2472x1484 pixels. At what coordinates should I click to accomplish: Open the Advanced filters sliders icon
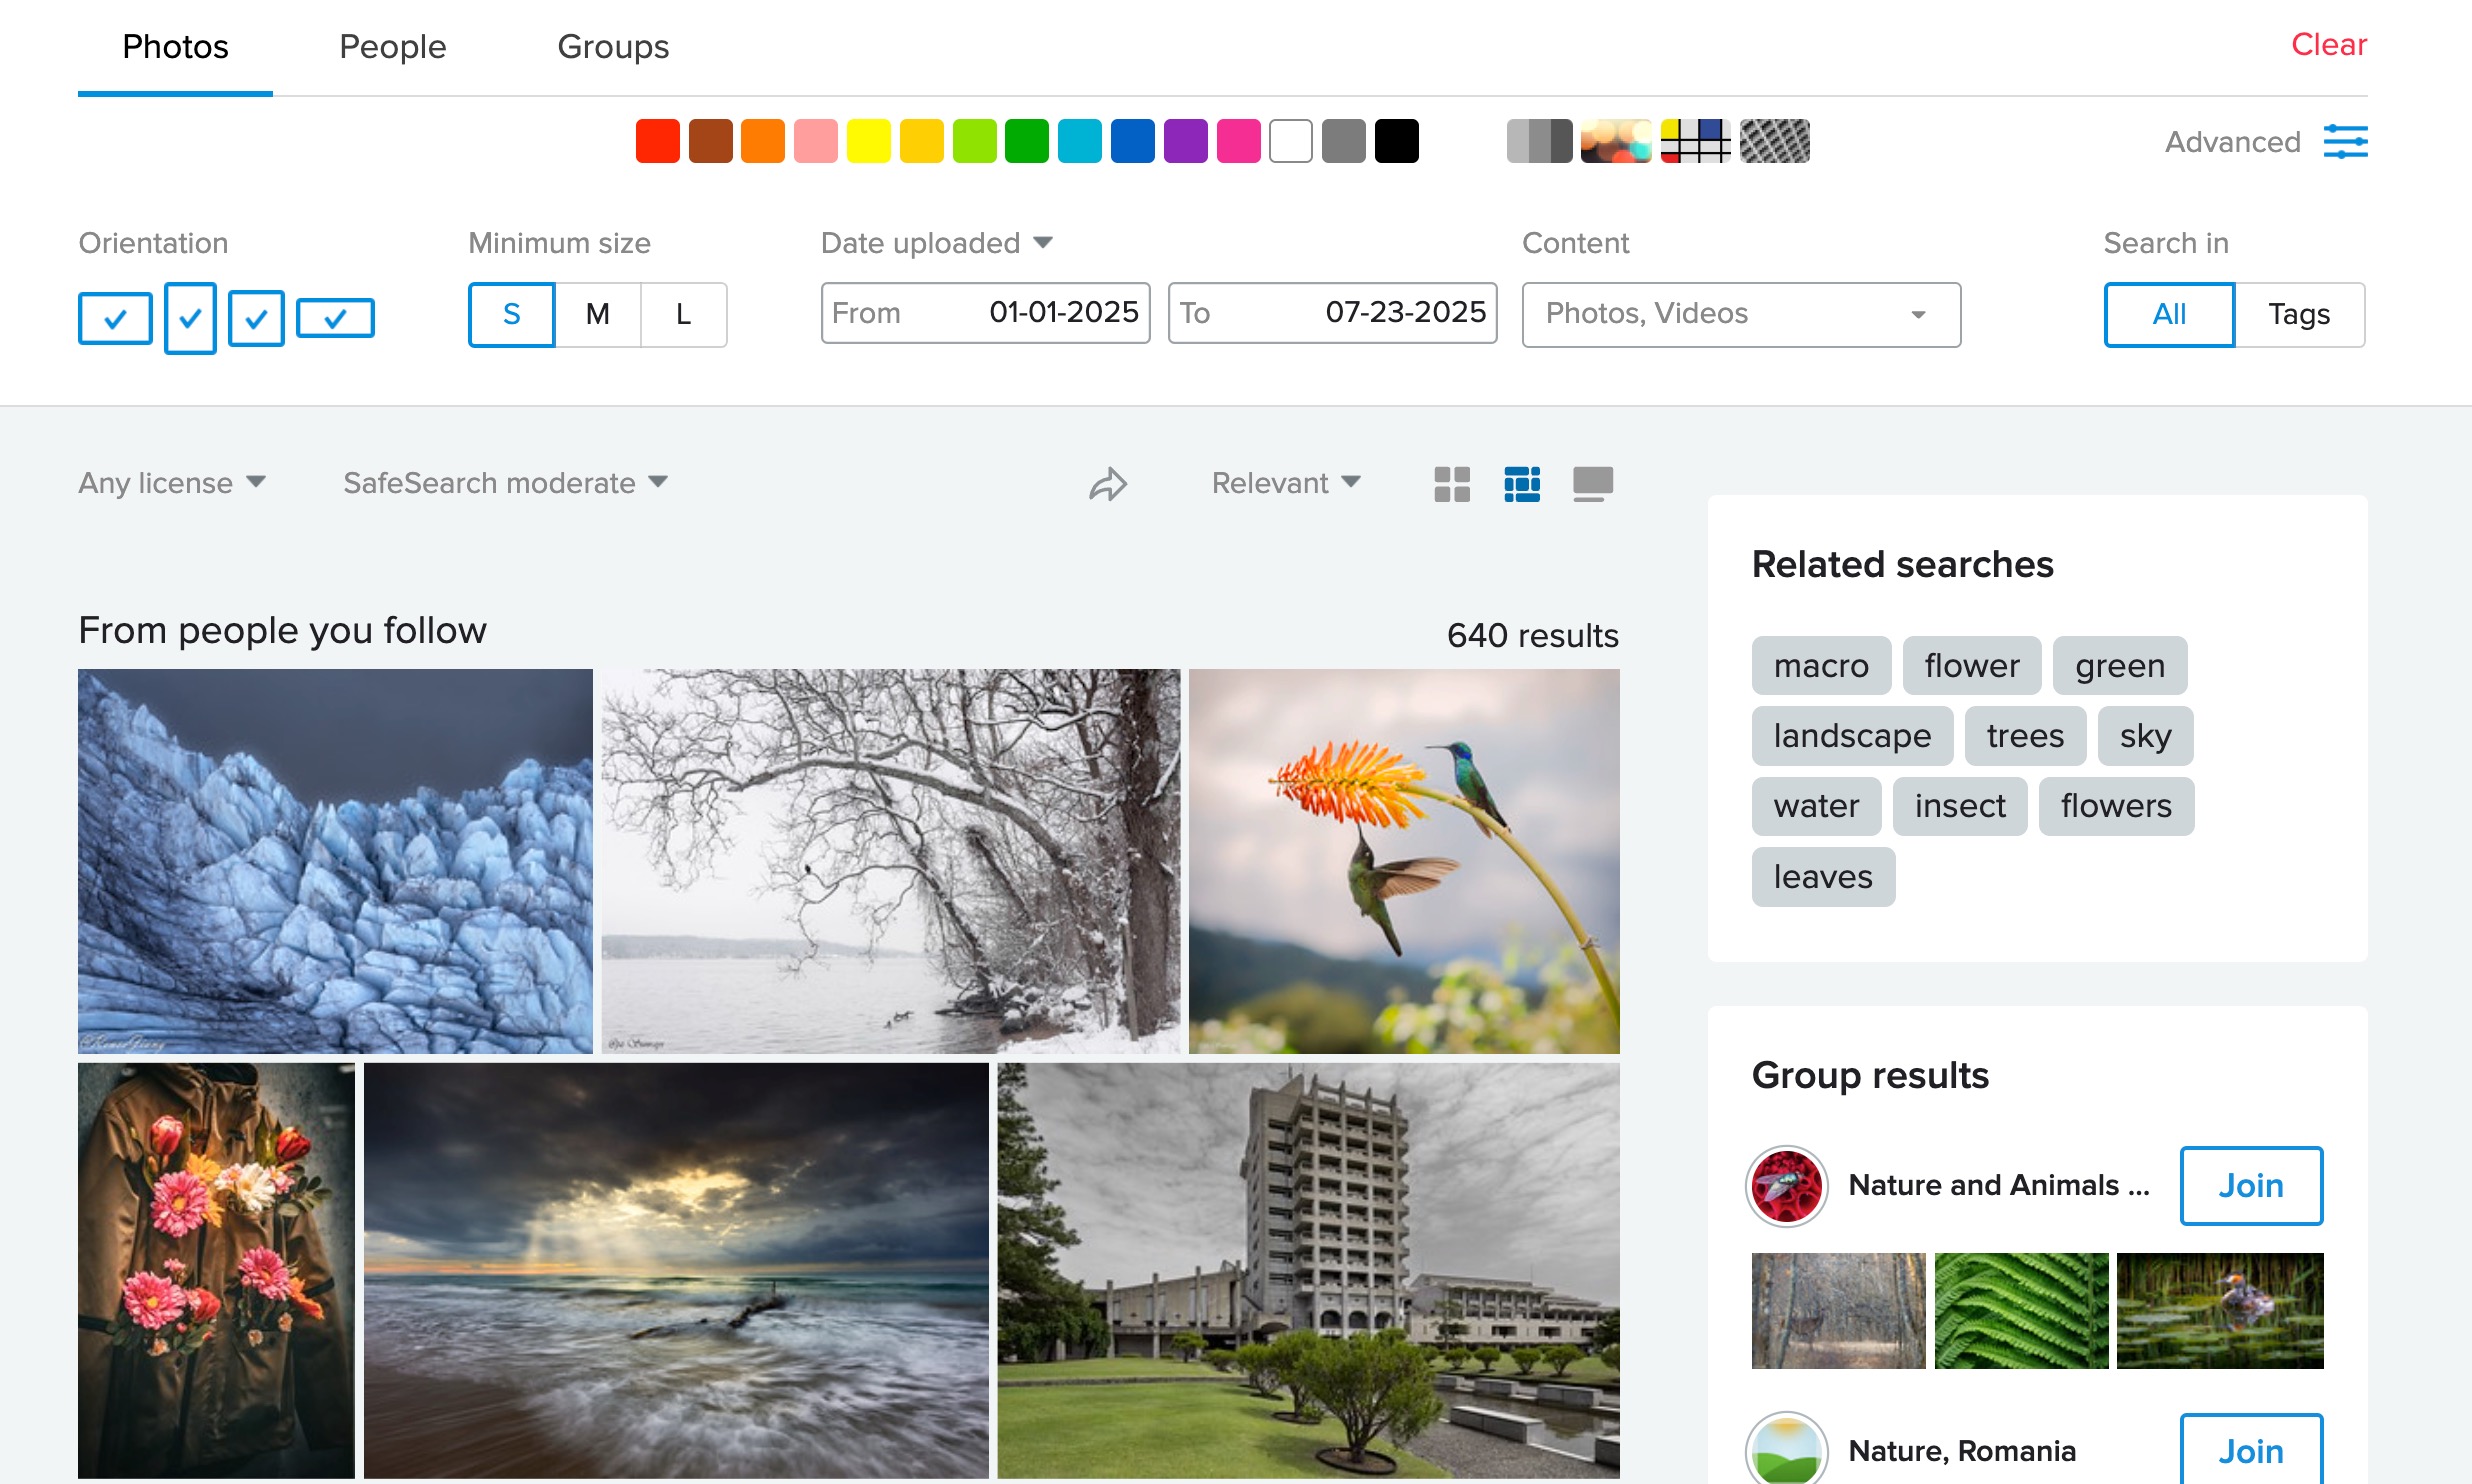2347,142
